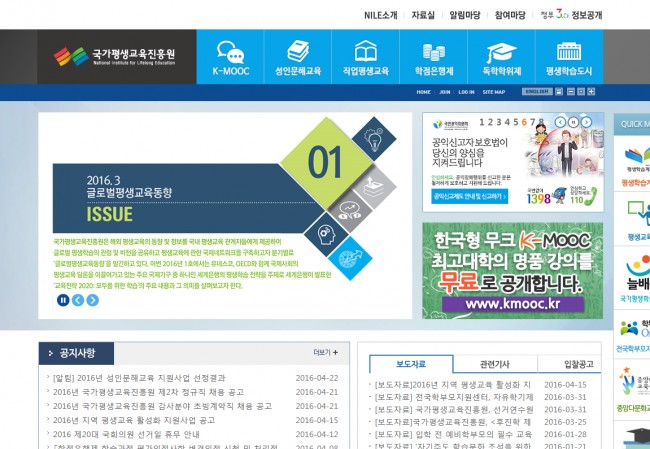Open 참여마당 top menu
This screenshot has height=449, width=650.
[x=510, y=15]
